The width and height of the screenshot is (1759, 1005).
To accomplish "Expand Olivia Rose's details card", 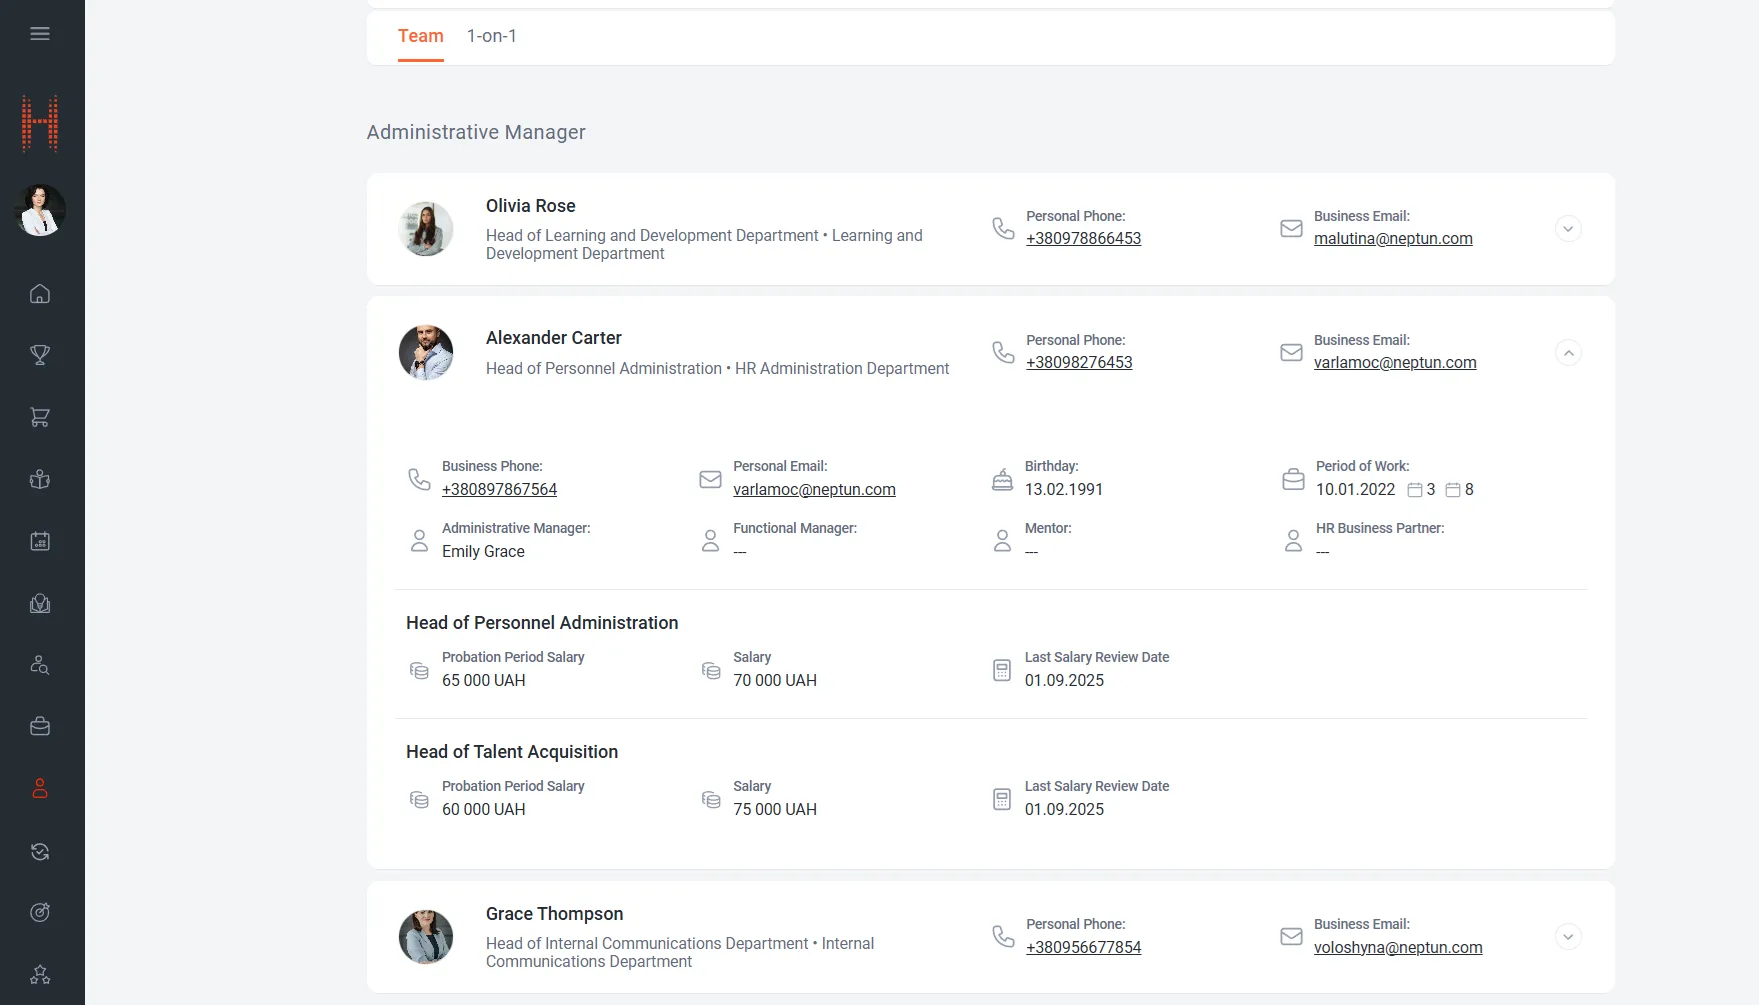I will [1568, 229].
